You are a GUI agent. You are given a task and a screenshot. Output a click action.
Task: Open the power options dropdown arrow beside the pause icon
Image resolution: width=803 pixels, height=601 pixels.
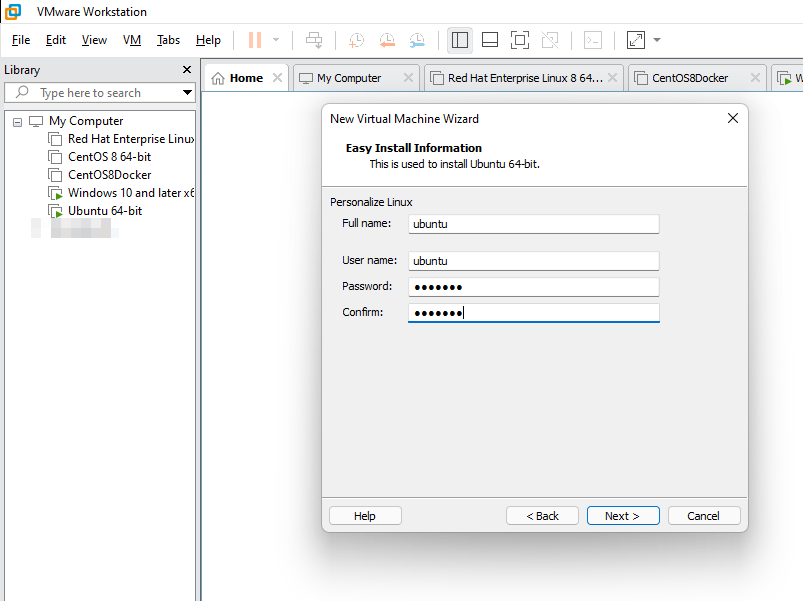(276, 40)
